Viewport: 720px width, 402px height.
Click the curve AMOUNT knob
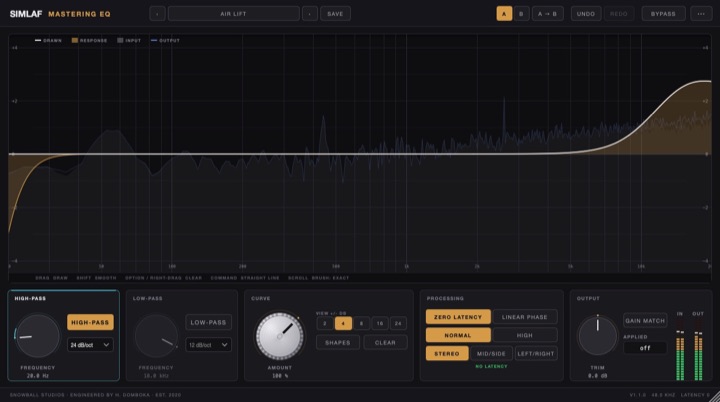(279, 336)
